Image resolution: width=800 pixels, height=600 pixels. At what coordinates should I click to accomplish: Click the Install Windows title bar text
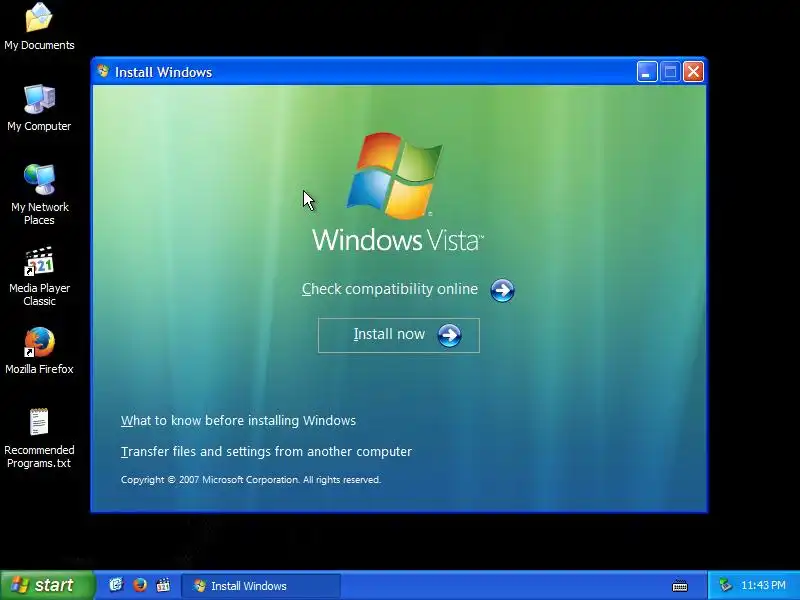163,72
